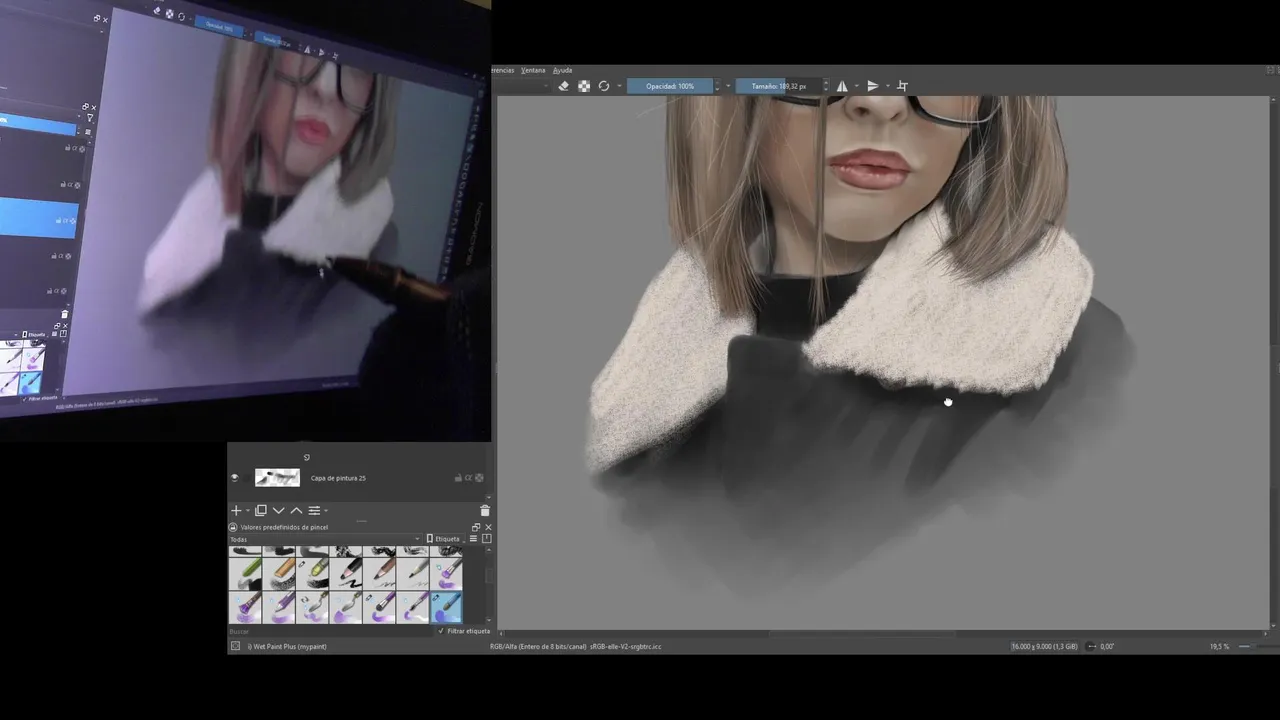Open the Ventana menu
Screen dimensions: 1280x720
point(533,70)
